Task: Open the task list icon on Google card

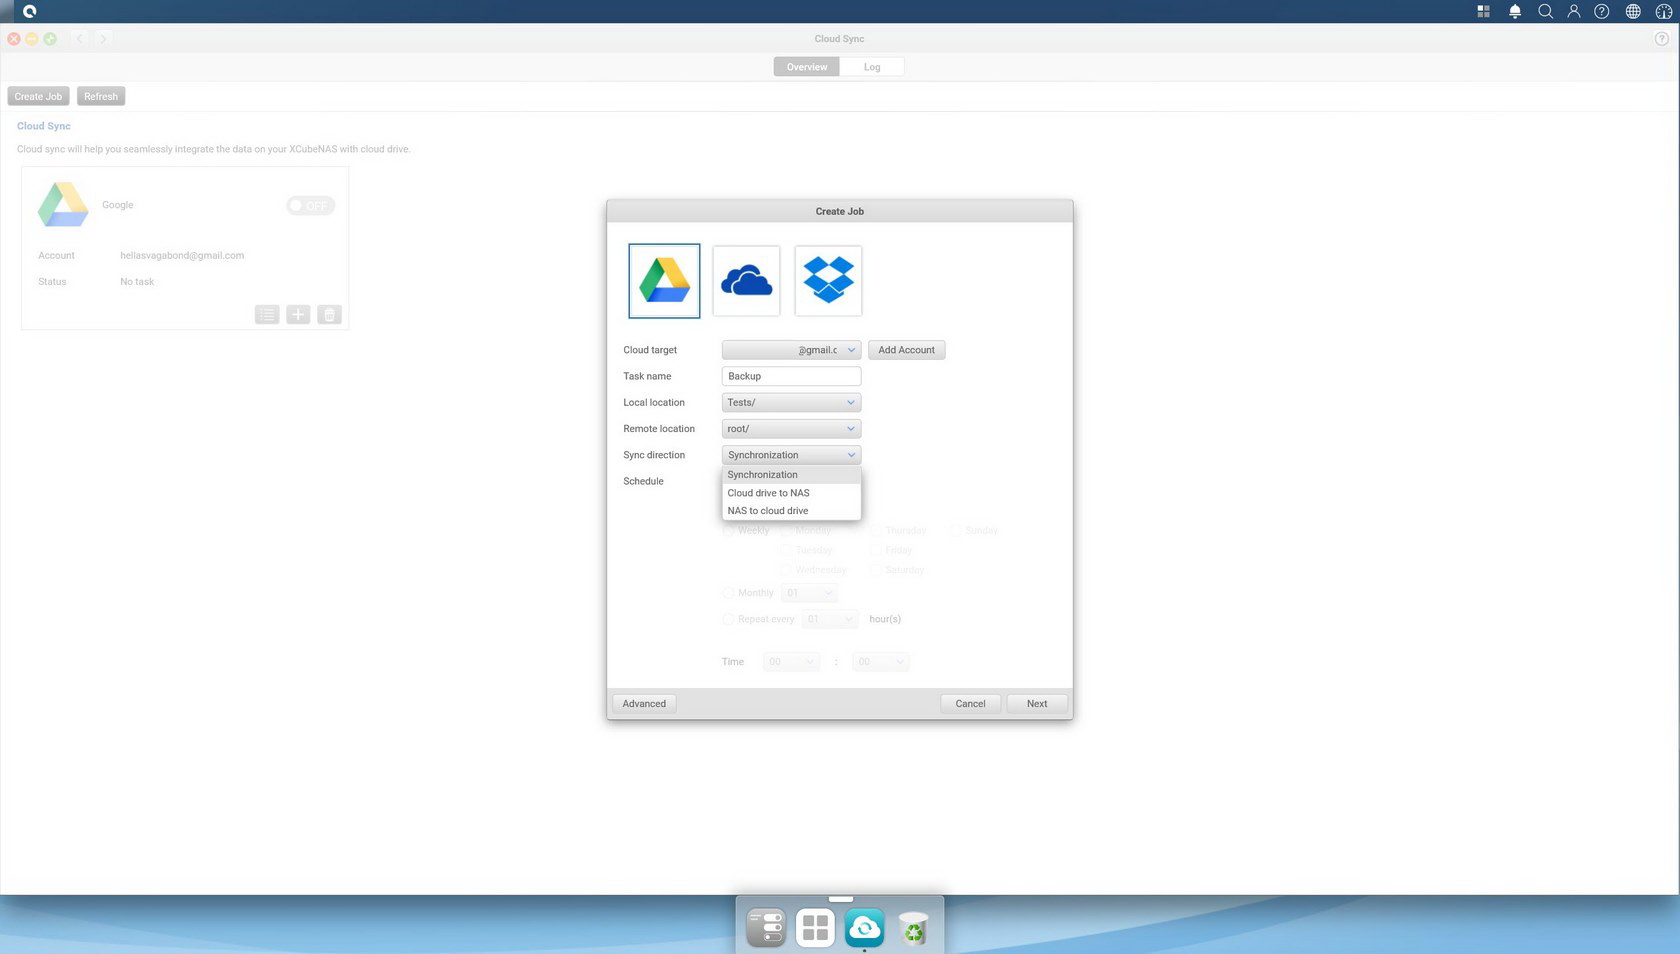Action: tap(267, 315)
